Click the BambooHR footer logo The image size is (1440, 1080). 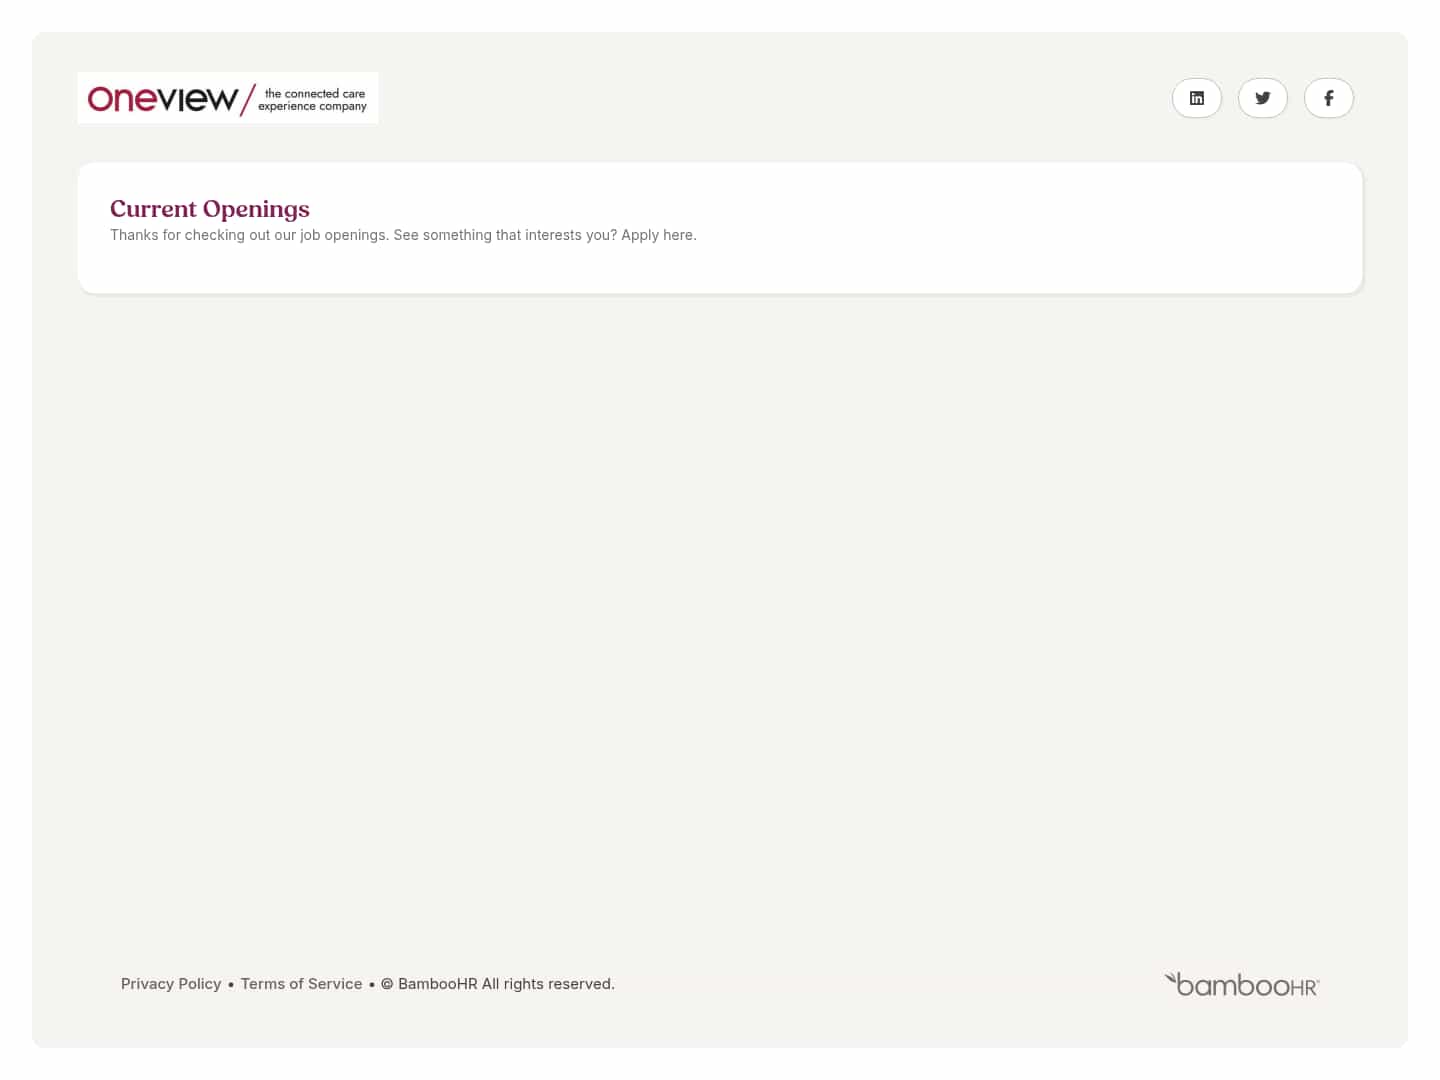pos(1242,985)
